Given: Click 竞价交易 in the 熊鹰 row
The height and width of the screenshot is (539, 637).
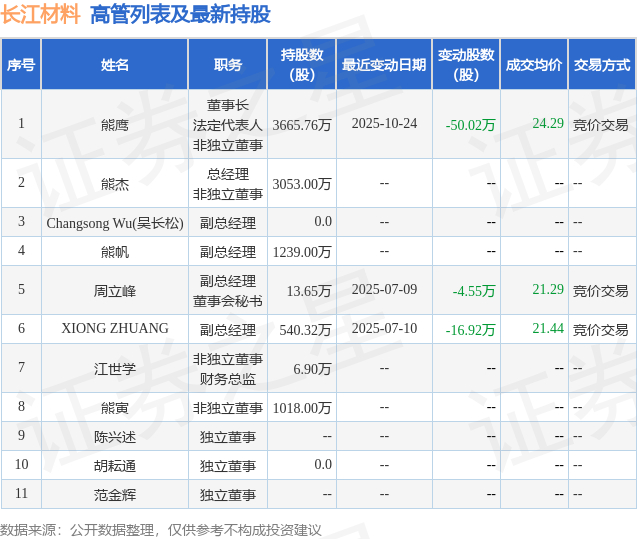Looking at the screenshot, I should point(600,125).
